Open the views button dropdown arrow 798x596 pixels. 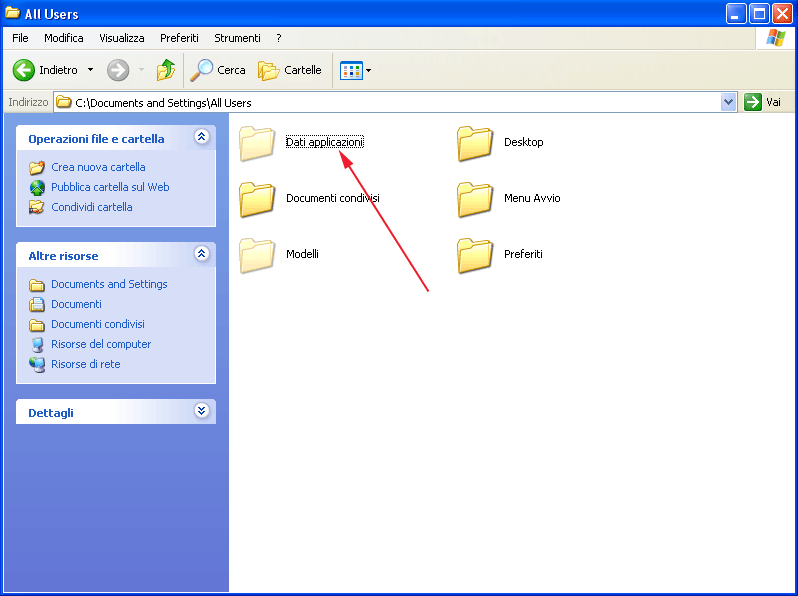[x=368, y=70]
